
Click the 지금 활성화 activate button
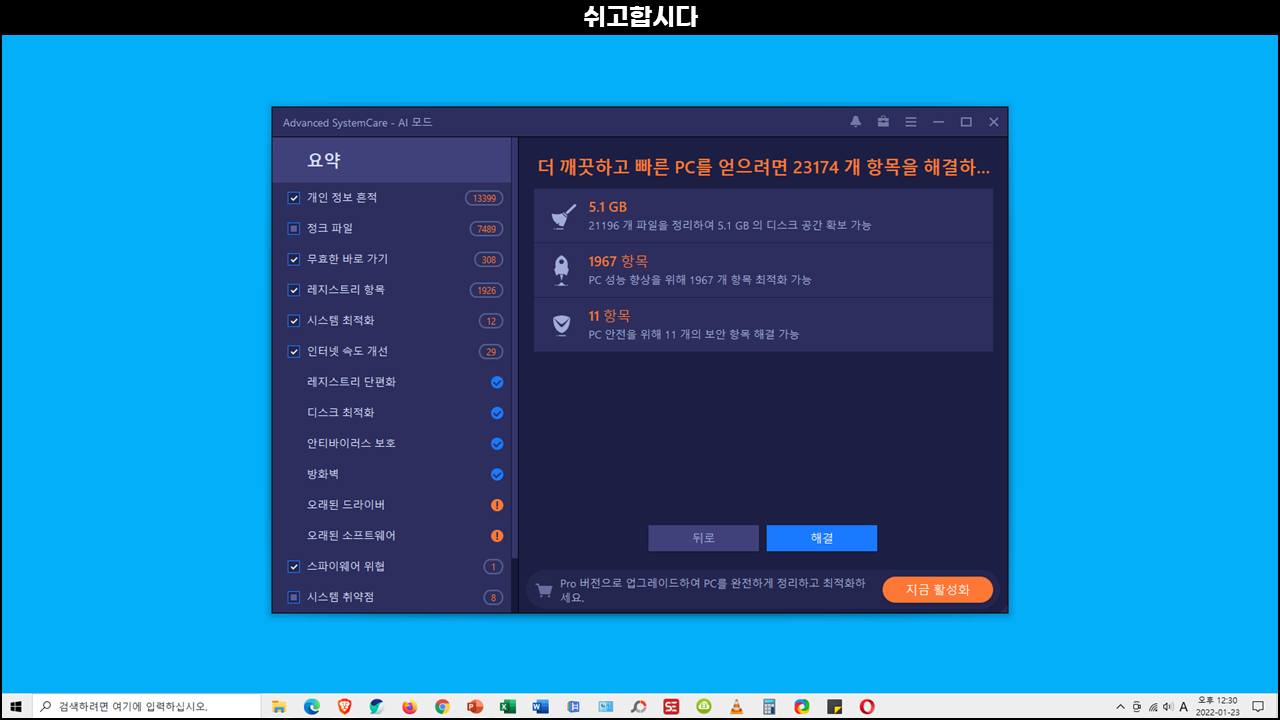coord(938,590)
